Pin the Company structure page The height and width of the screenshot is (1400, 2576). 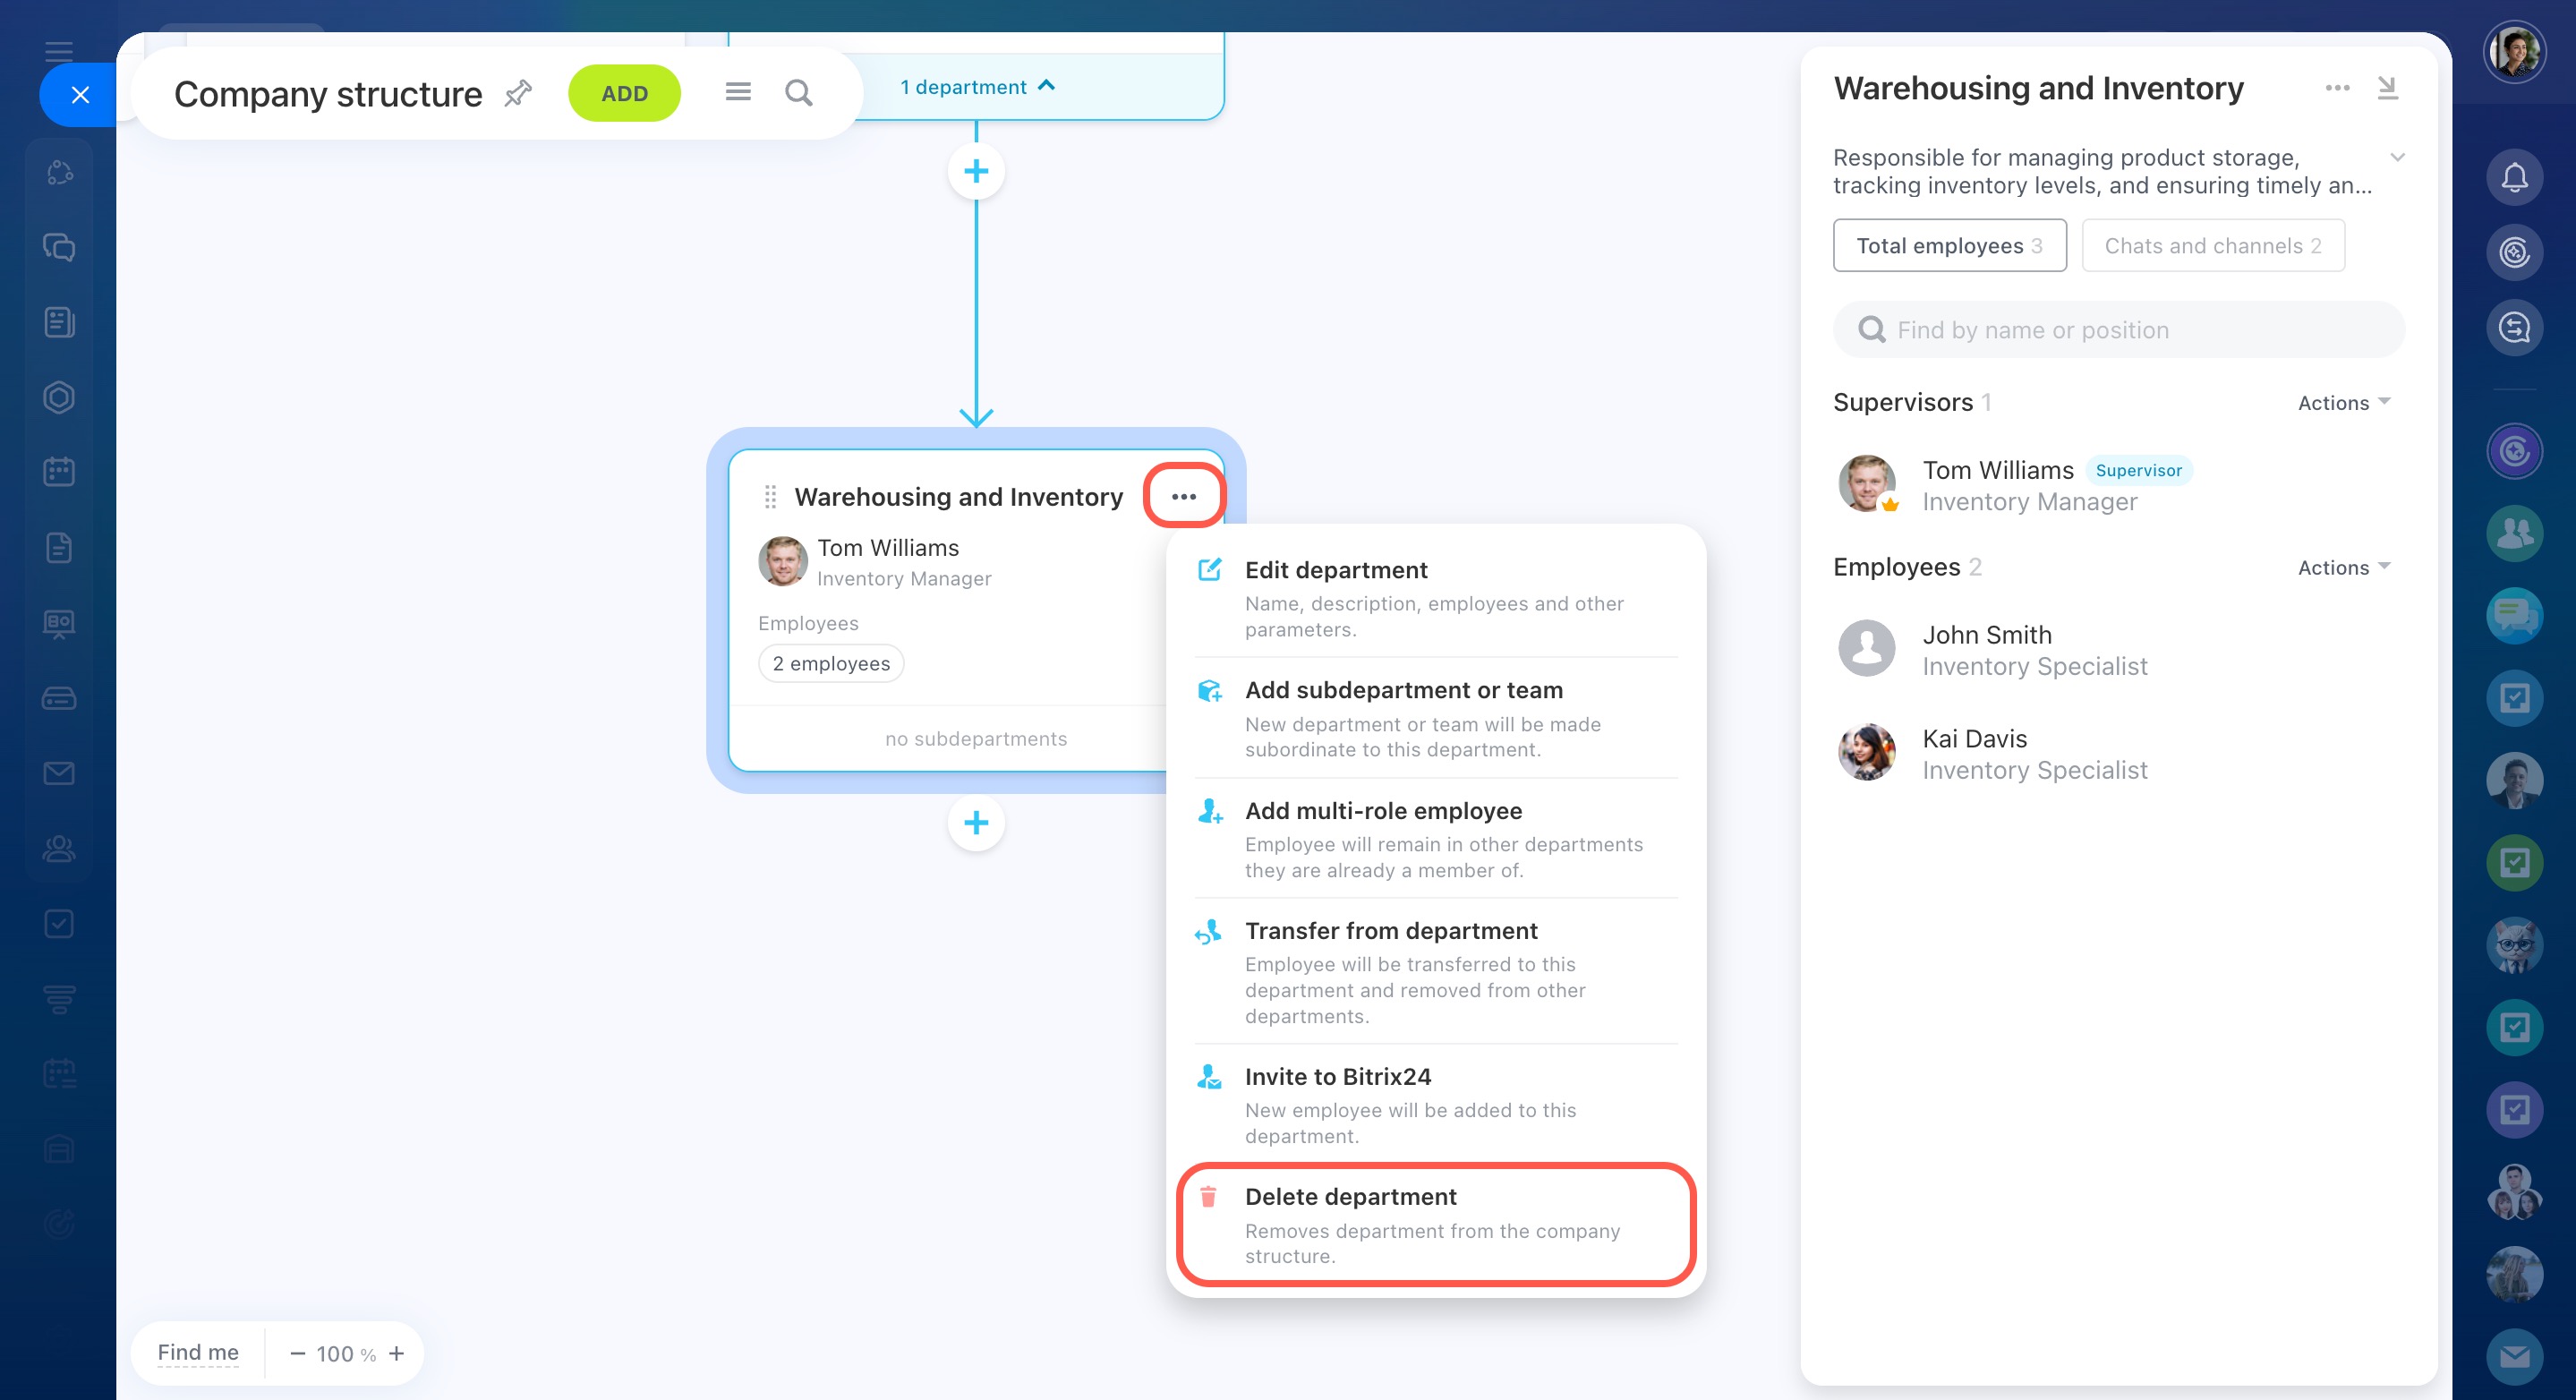(x=518, y=93)
